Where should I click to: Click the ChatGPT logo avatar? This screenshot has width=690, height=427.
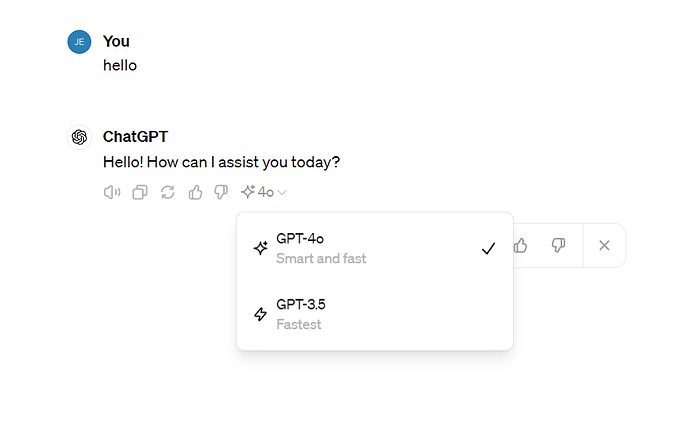pos(79,137)
